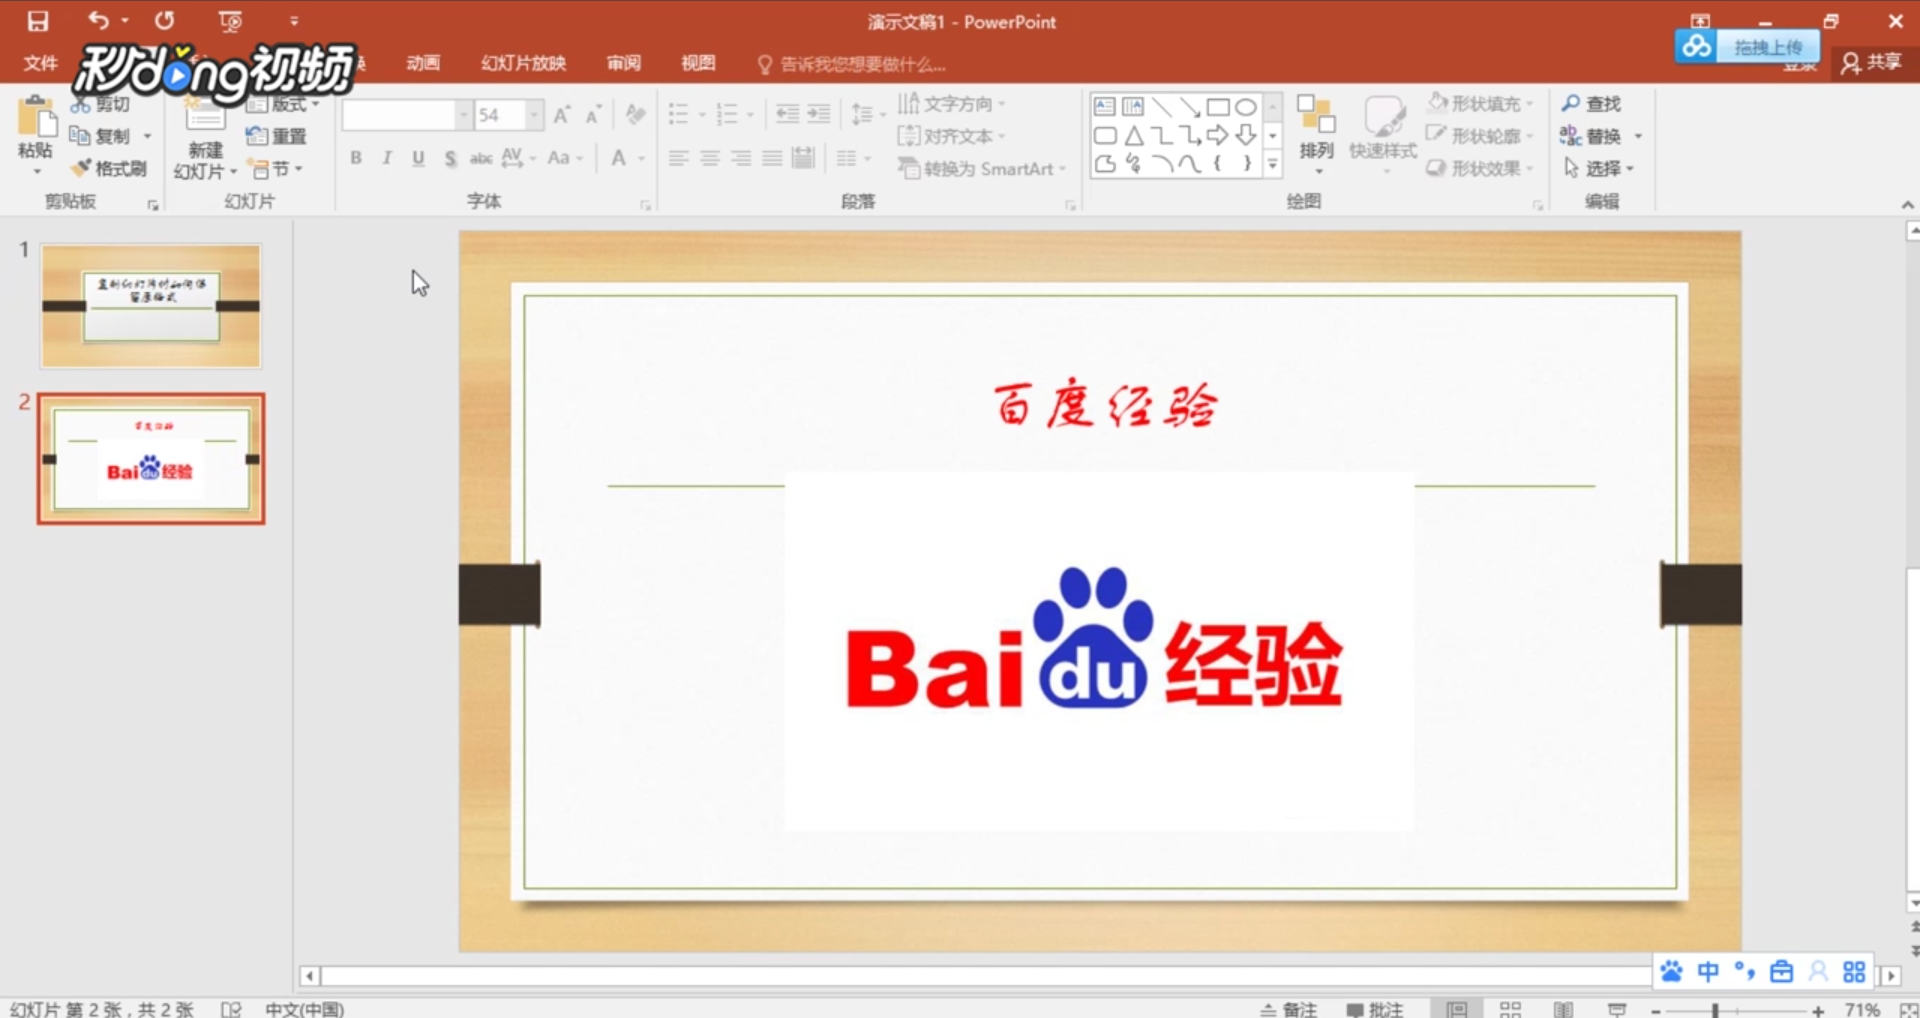Click the Save icon in quick access toolbar
1920x1018 pixels.
[x=38, y=21]
